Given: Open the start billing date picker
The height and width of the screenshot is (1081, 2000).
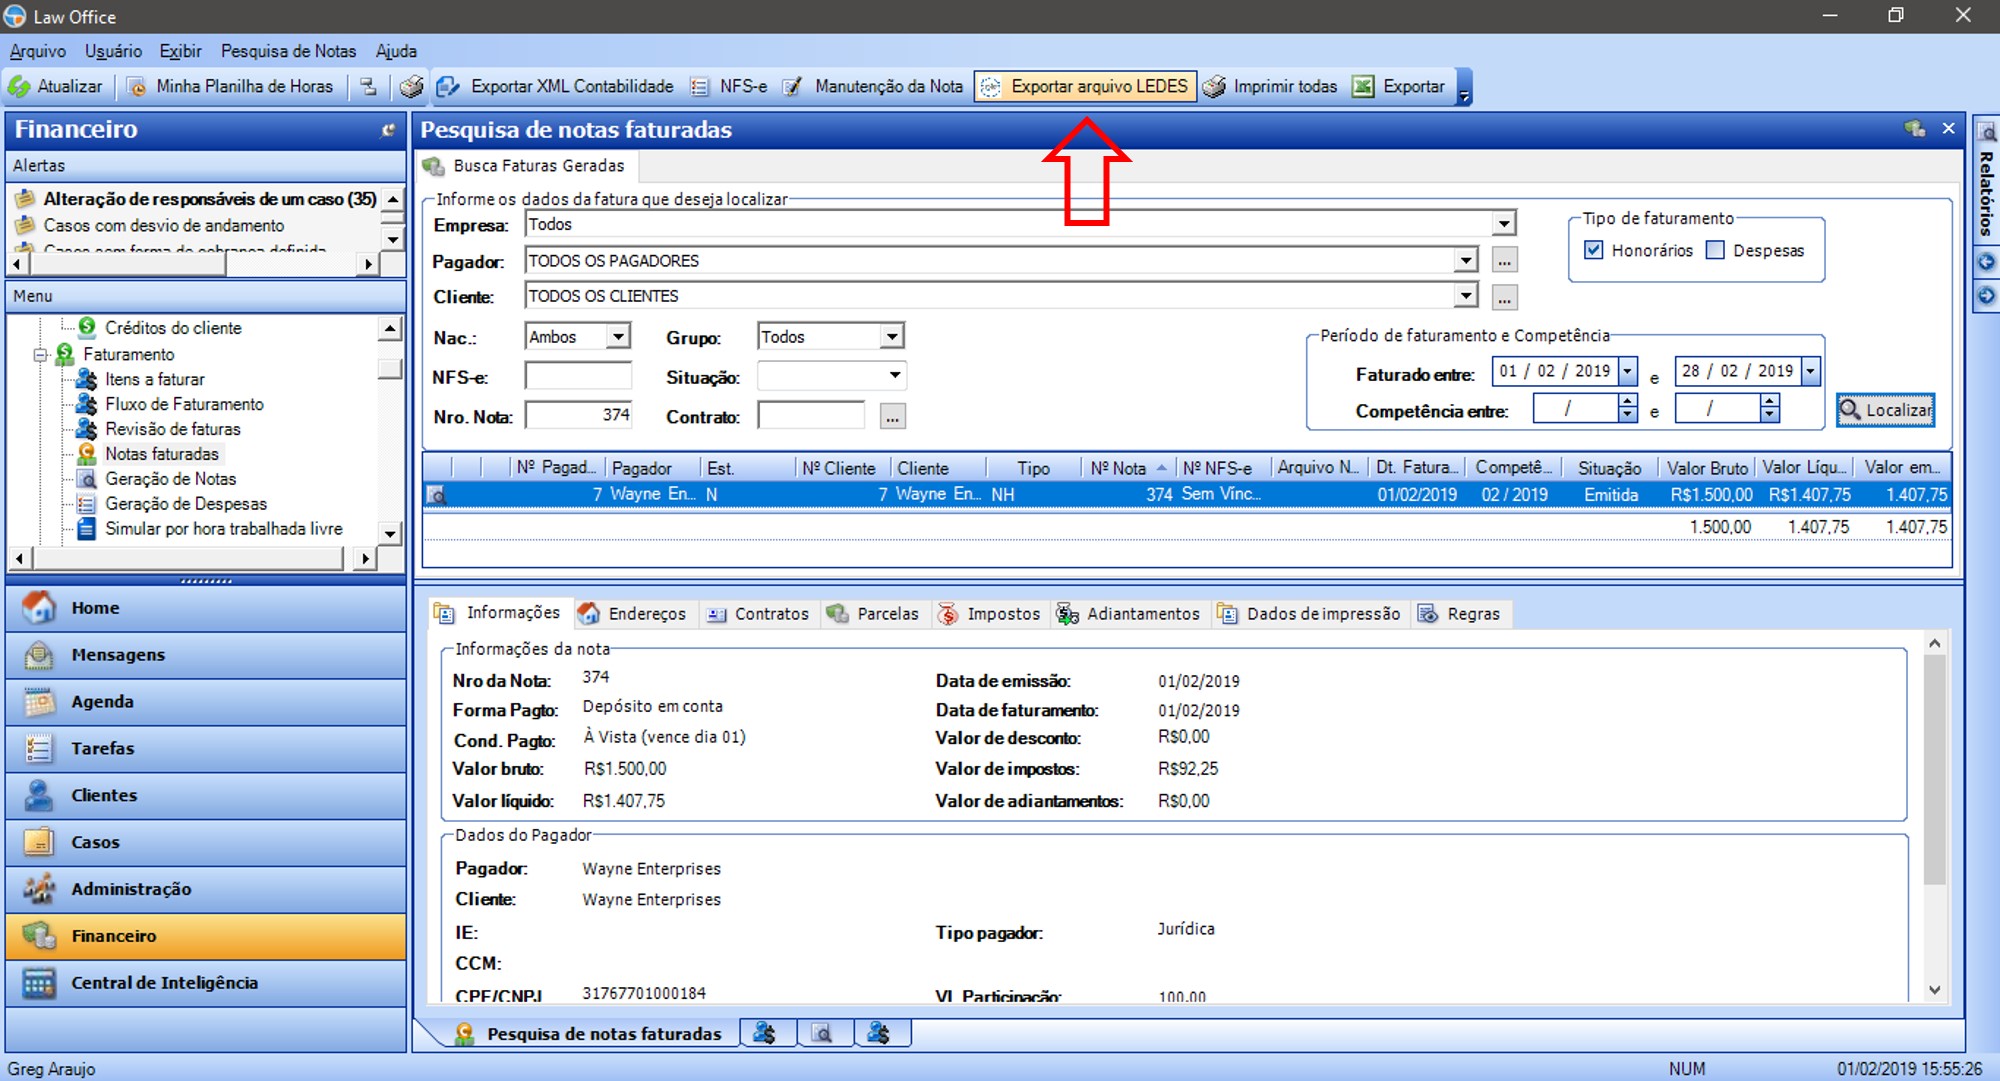Looking at the screenshot, I should click(x=1627, y=371).
